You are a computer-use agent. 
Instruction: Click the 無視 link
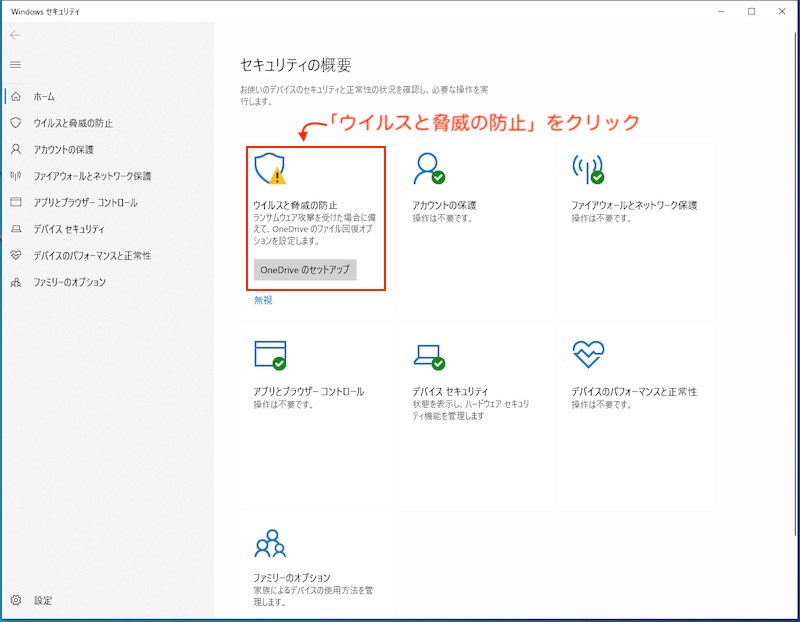263,300
